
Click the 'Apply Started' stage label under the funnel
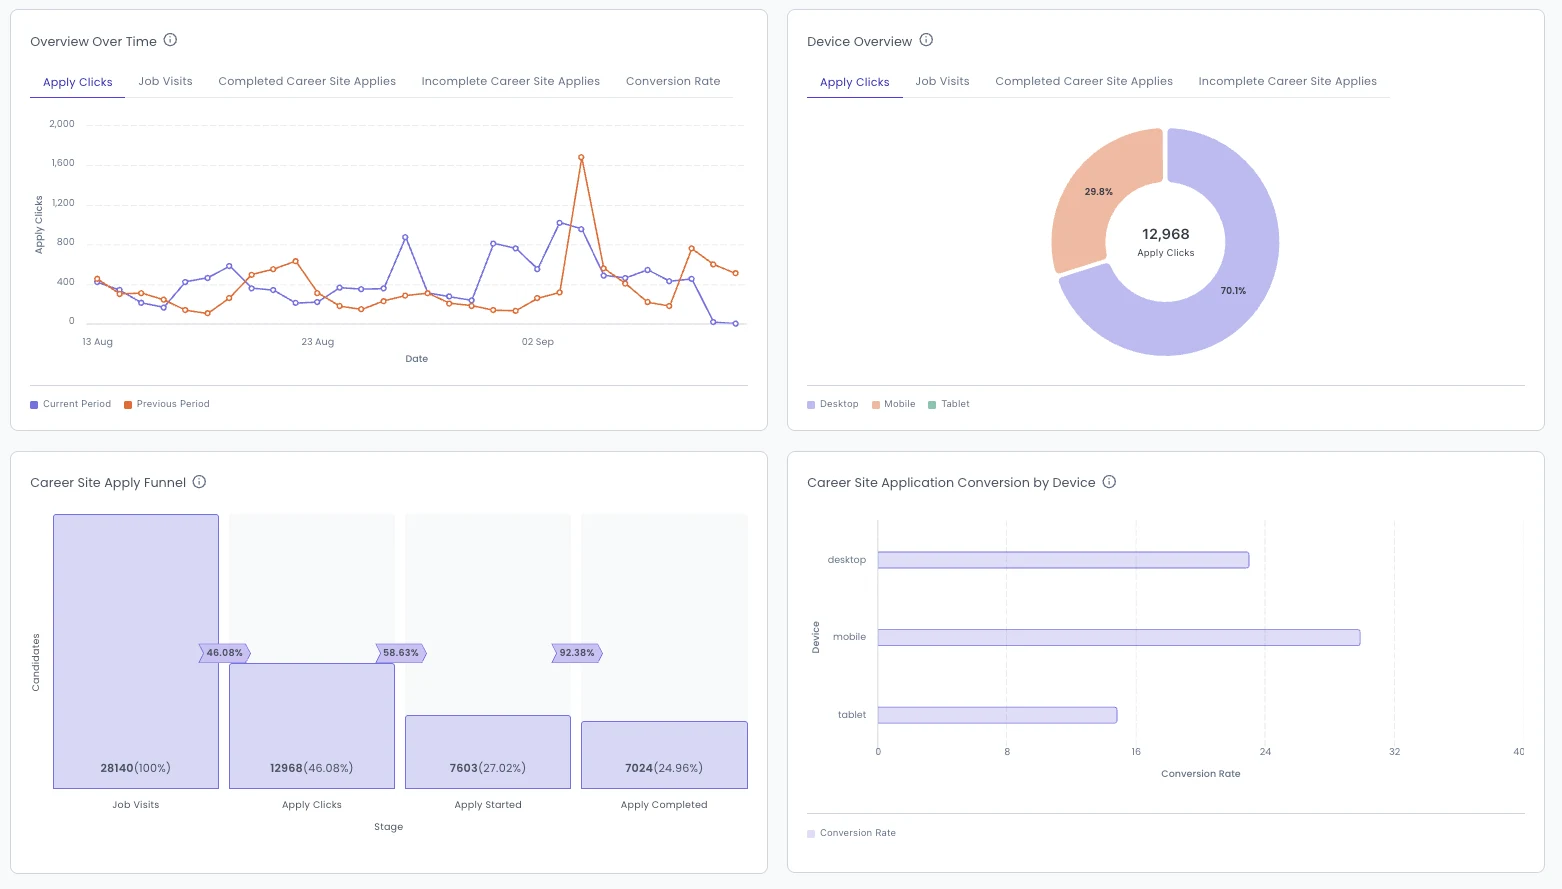click(x=488, y=805)
